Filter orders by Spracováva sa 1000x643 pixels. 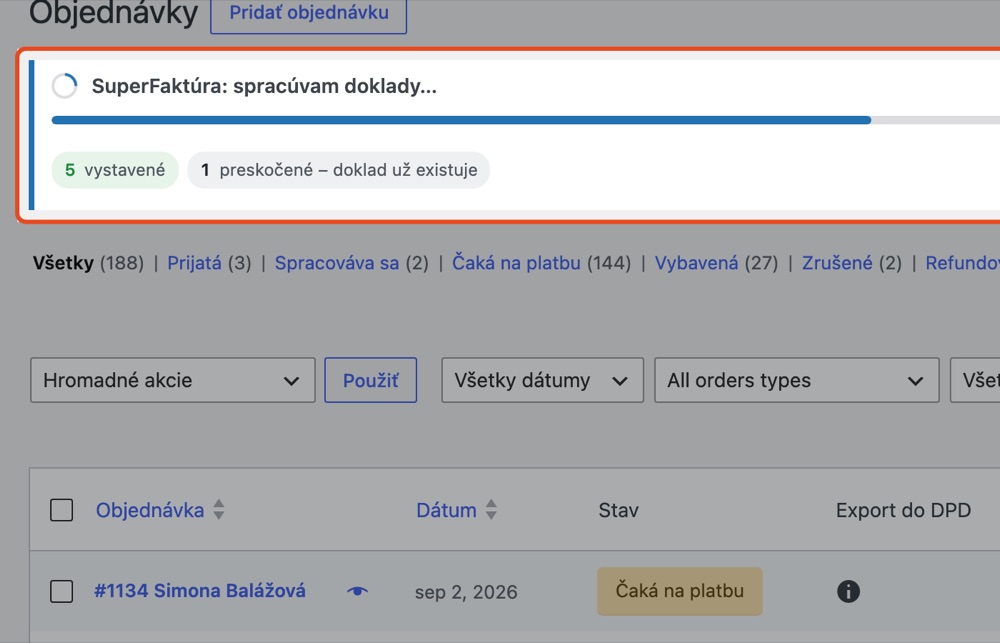(x=337, y=263)
